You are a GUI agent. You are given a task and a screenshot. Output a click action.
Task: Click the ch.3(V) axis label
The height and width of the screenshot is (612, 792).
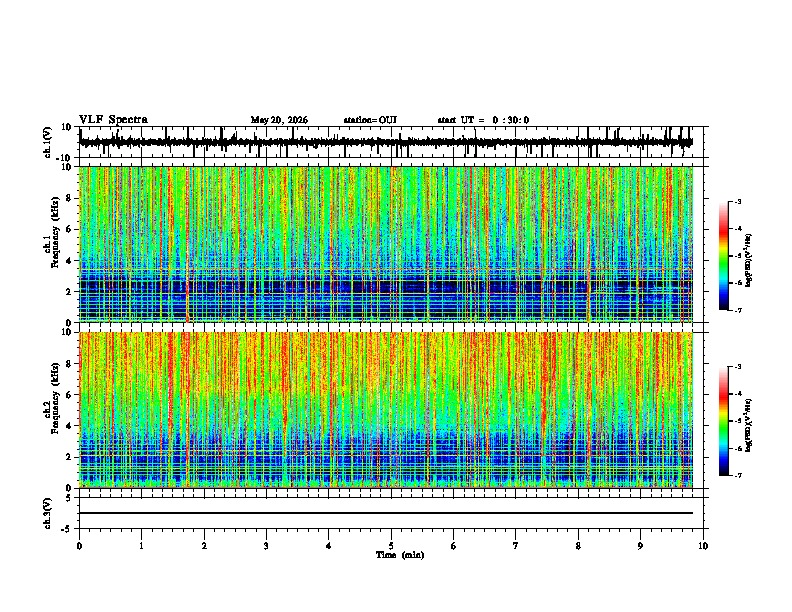pos(47,513)
